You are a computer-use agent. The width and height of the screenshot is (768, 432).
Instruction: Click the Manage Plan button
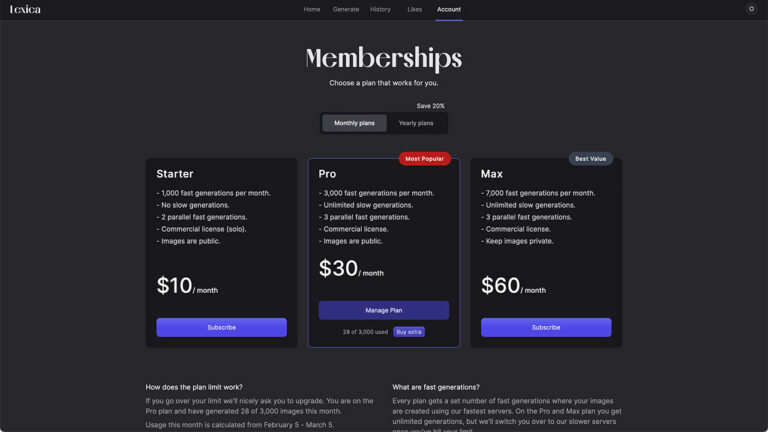[x=384, y=310]
